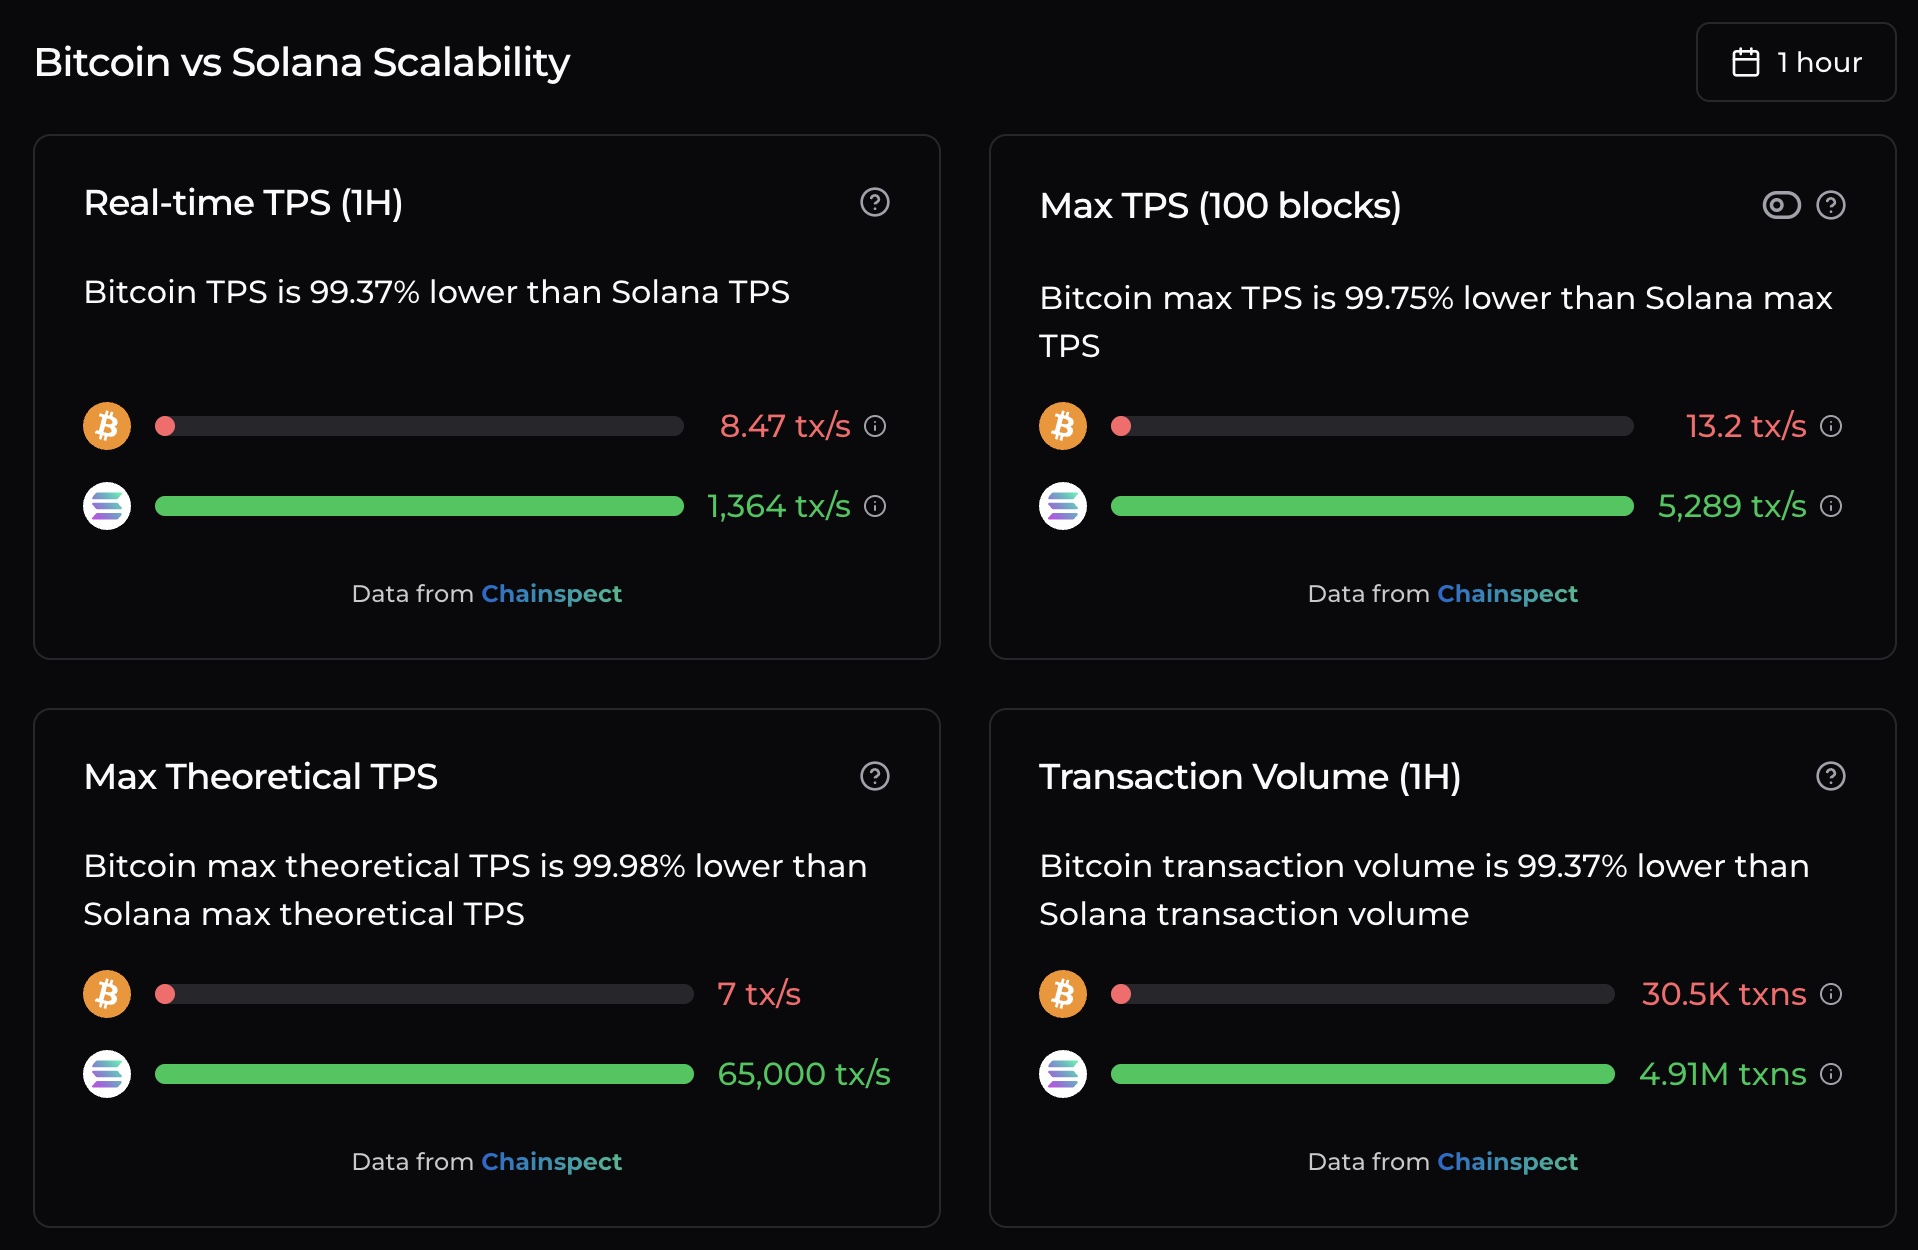The height and width of the screenshot is (1250, 1918).
Task: Click the Bitcoin icon in Real-time TPS card
Action: 106,426
